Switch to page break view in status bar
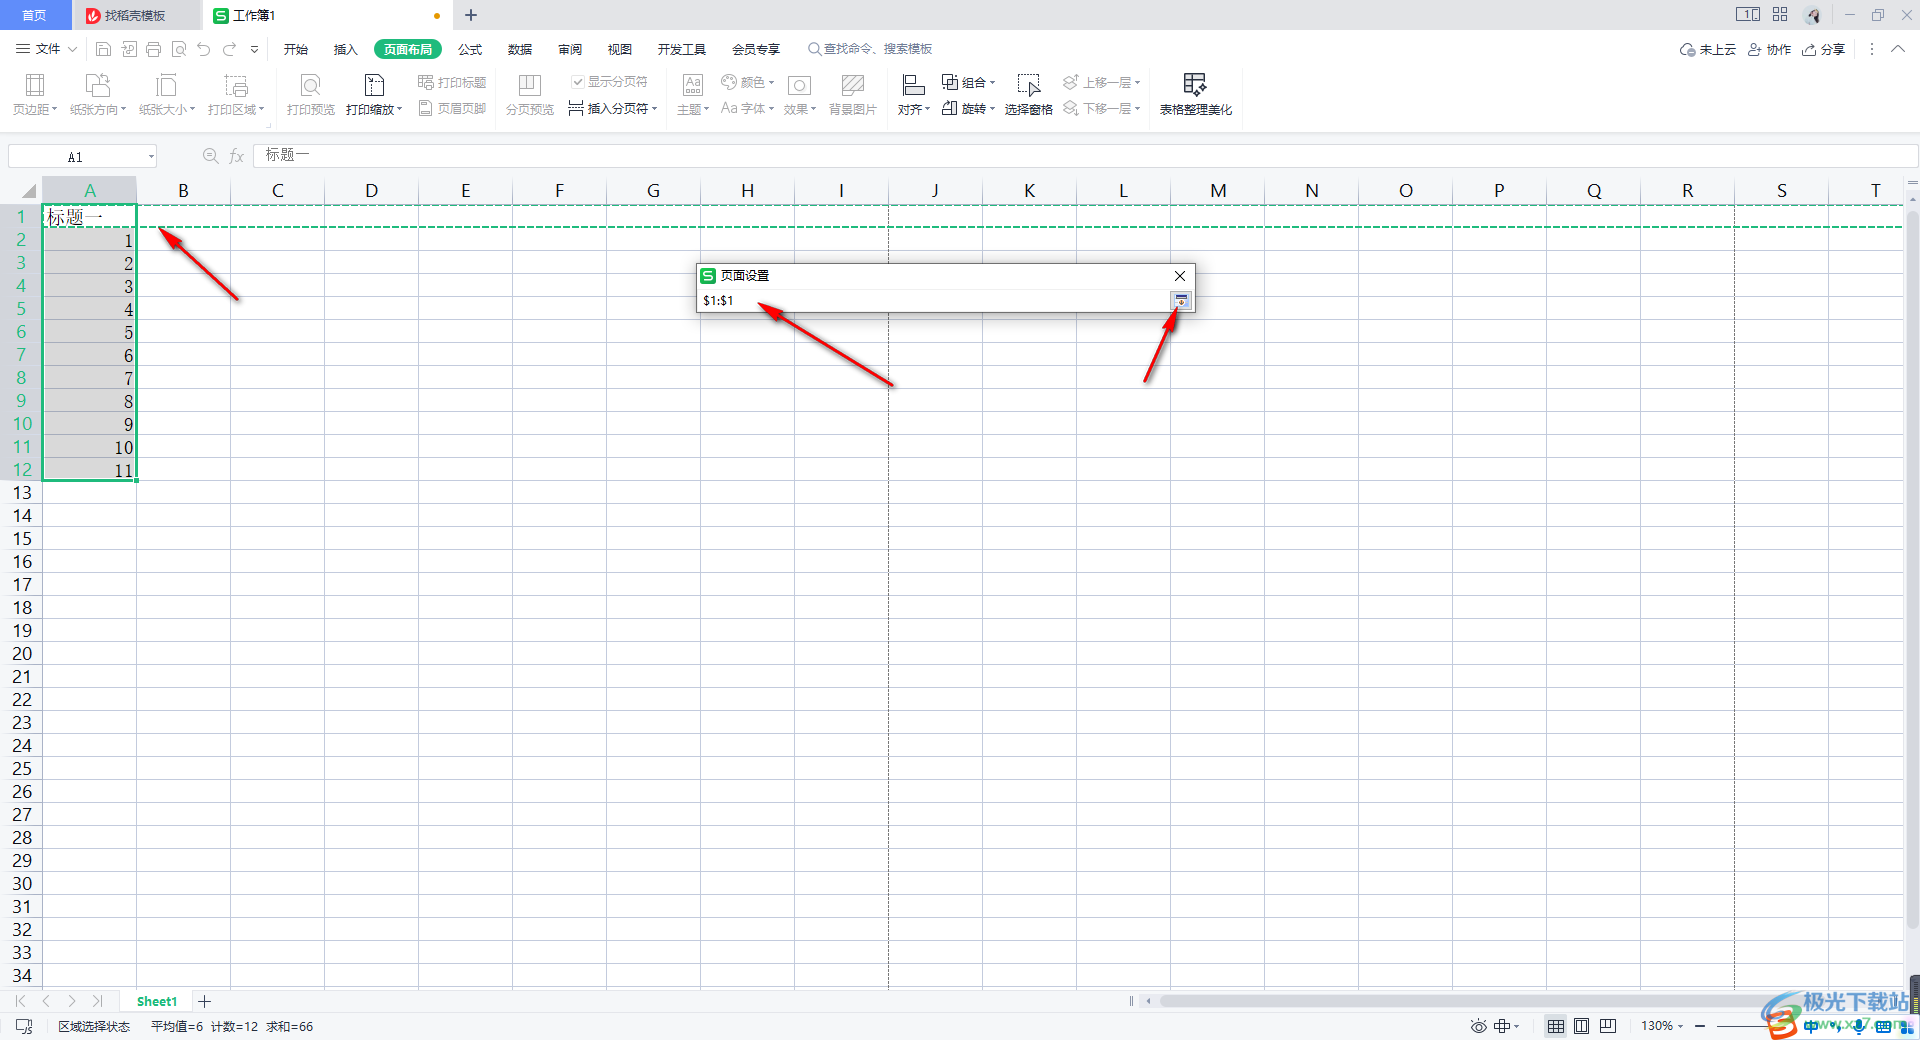1920x1040 pixels. point(1608,1026)
